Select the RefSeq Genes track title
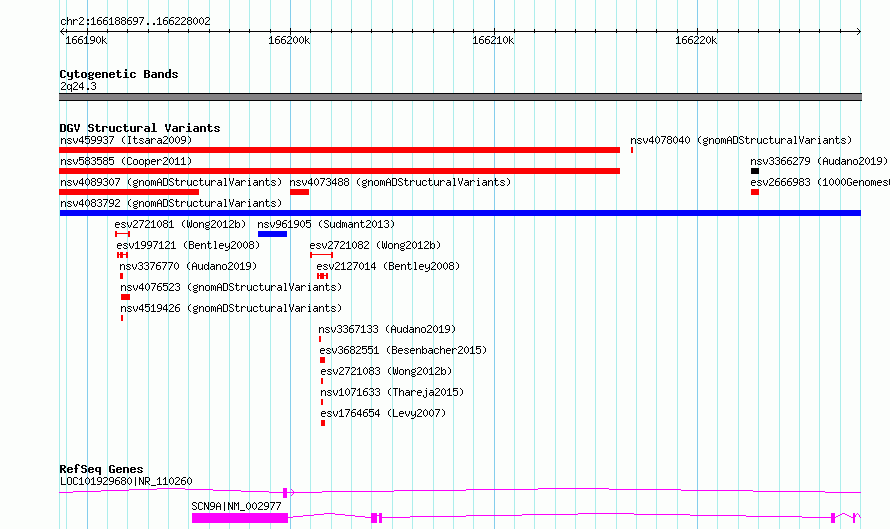The width and height of the screenshot is (890, 529). (101, 469)
